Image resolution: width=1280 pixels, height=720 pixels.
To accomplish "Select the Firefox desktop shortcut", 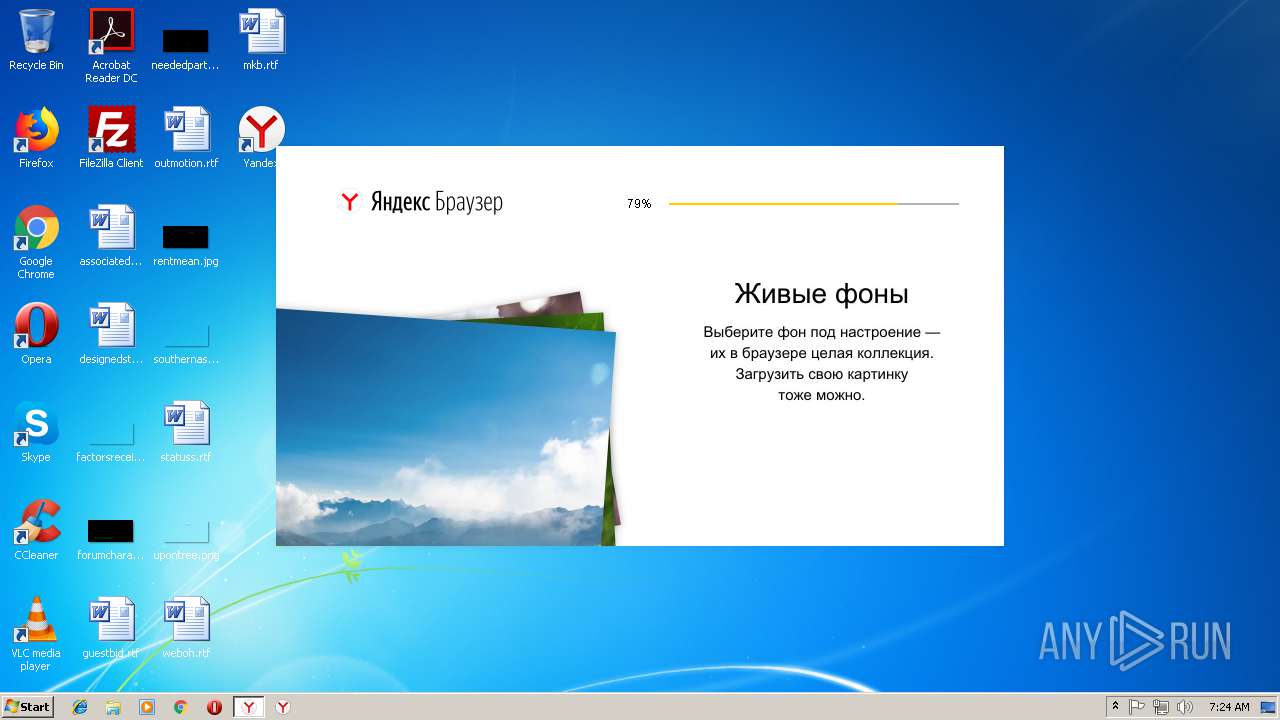I will [36, 138].
